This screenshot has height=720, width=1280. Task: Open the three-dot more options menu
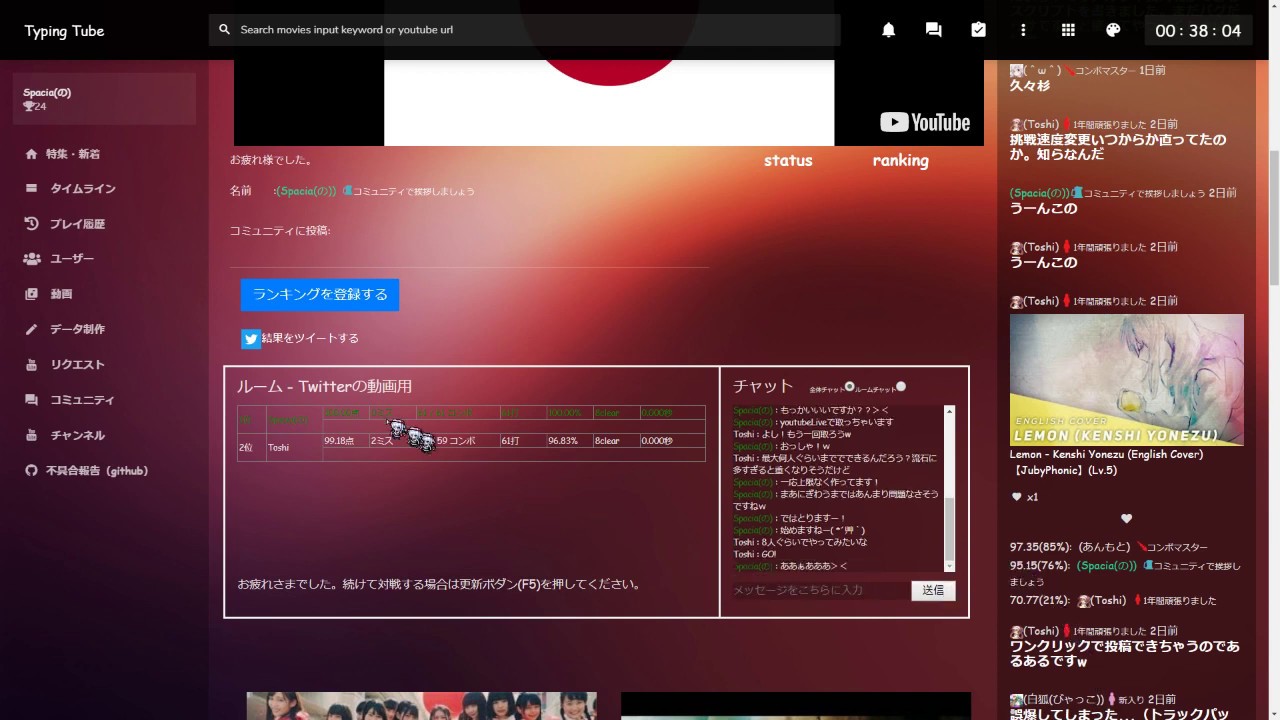(1023, 30)
